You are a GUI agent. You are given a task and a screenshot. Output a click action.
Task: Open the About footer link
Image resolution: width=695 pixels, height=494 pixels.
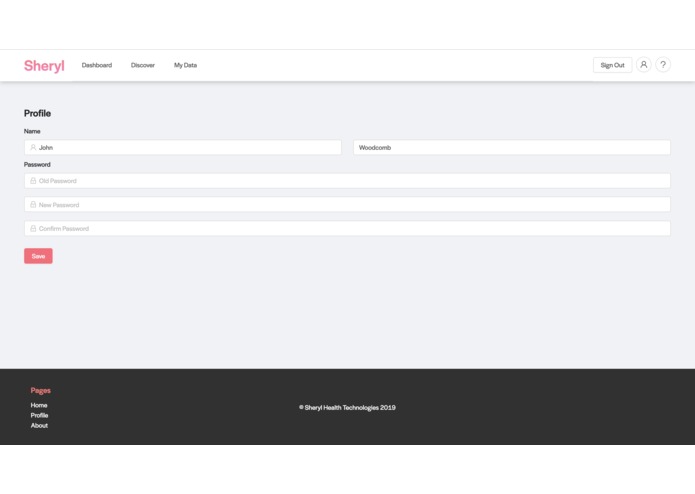[x=39, y=425]
